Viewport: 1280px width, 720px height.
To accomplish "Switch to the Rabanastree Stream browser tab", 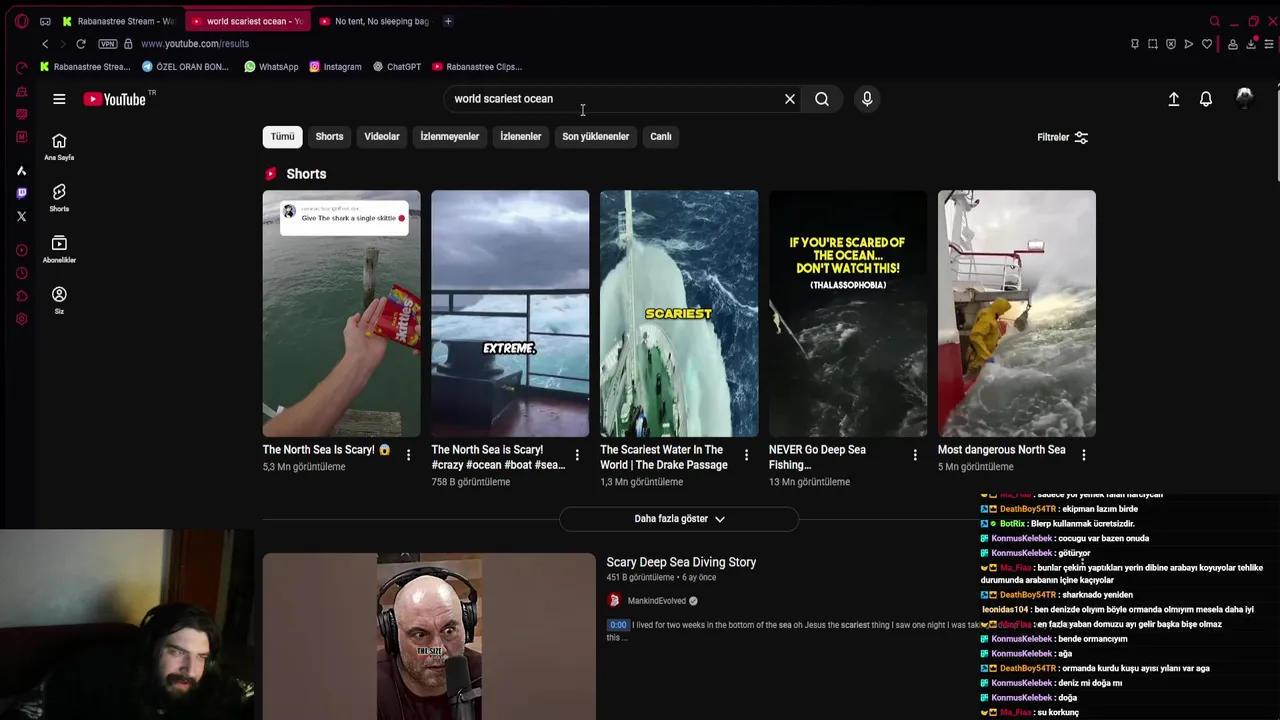I will [x=118, y=21].
